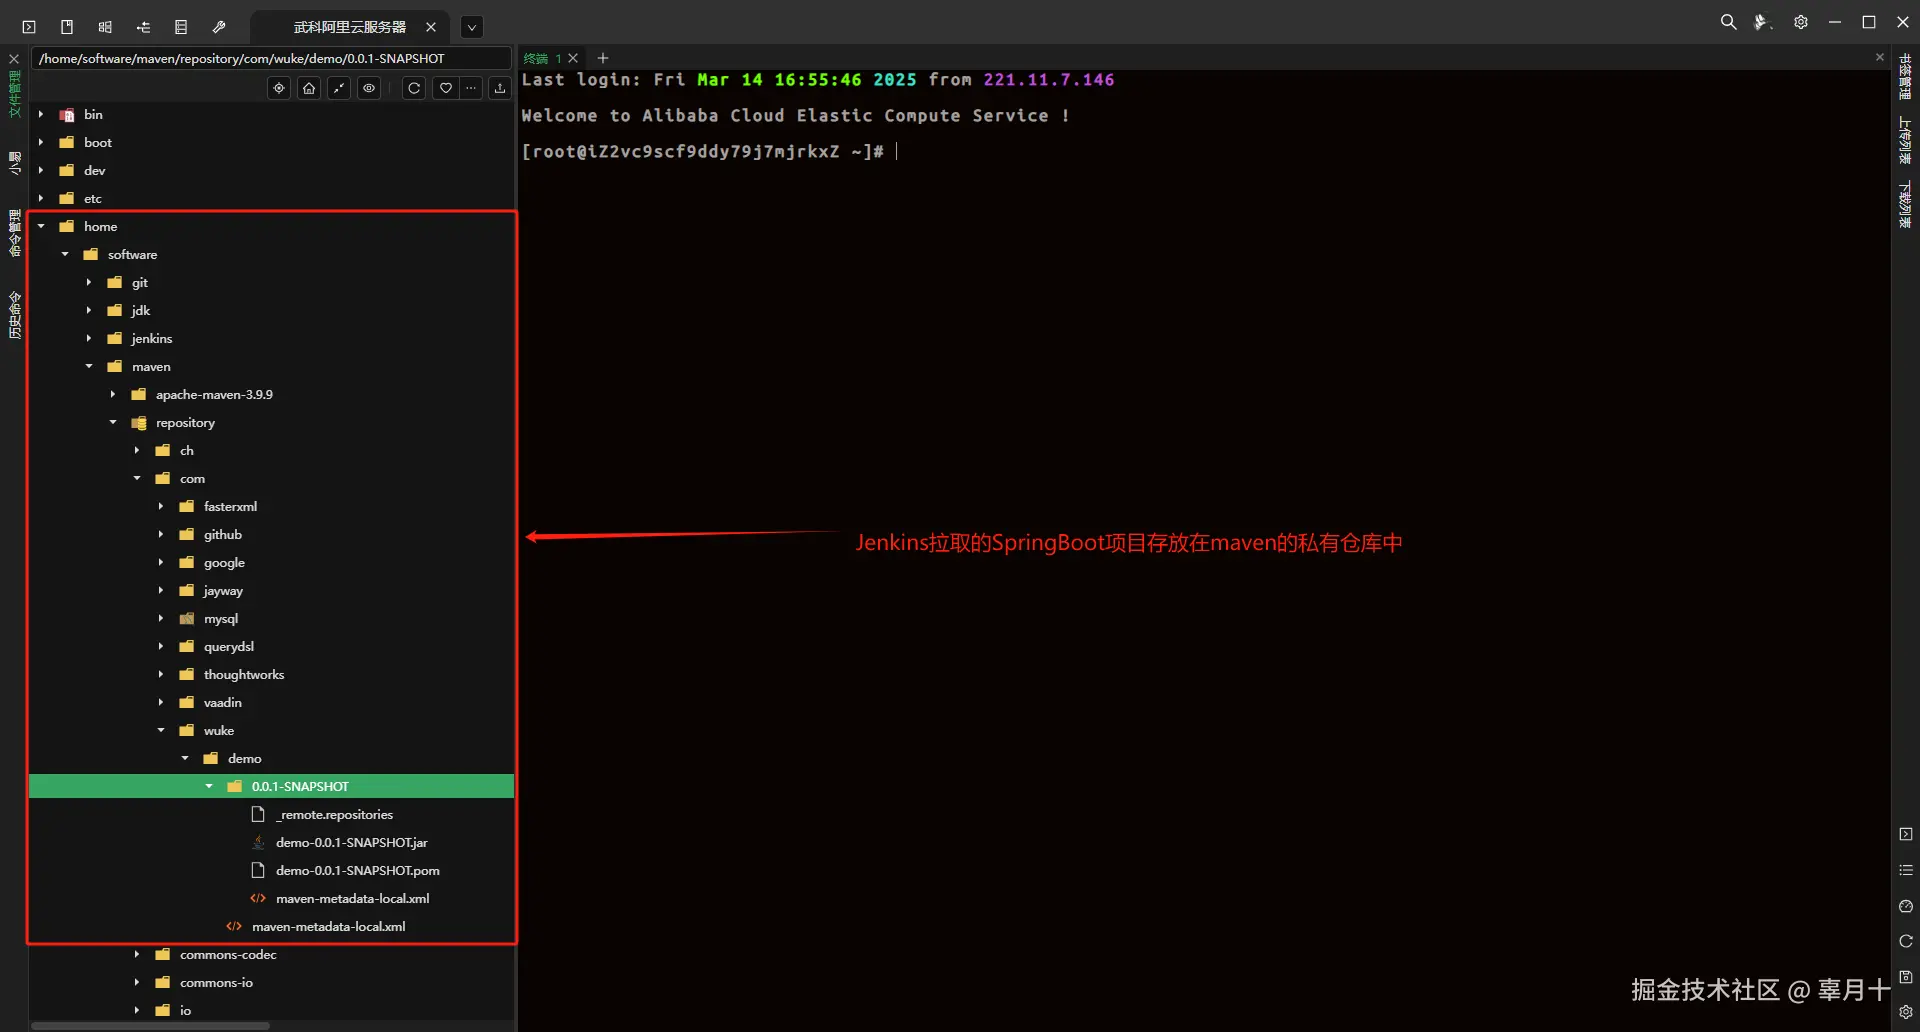Click the upload icon in file toolbar

(x=500, y=88)
